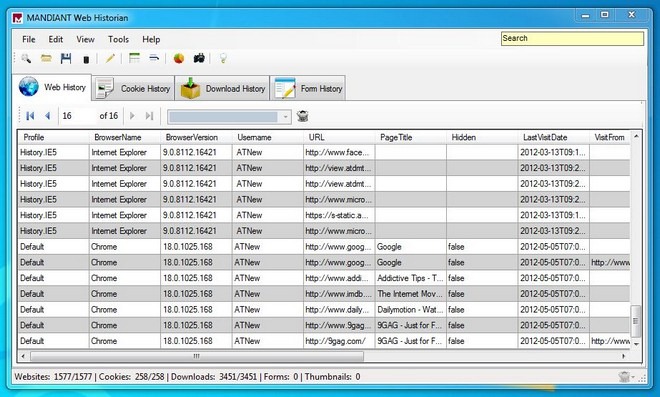The image size is (660, 397).
Task: Go to last page arrow
Action: (x=149, y=116)
